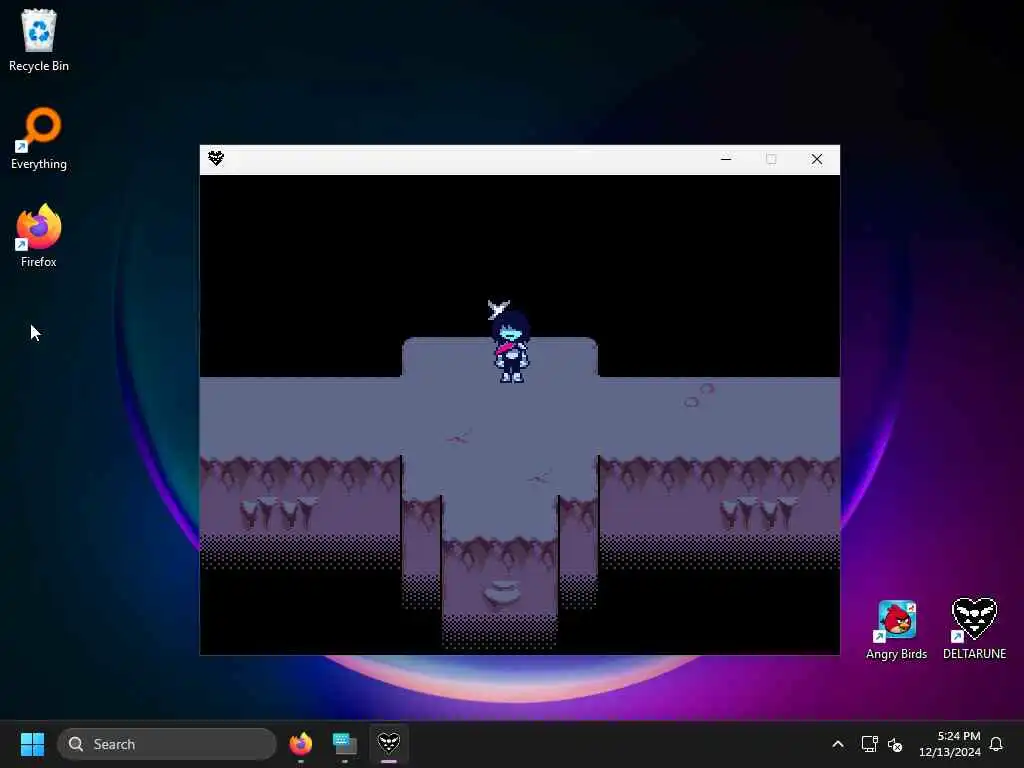Screen dimensions: 1024x768
Task: Close the DELTARUNE game window
Action: pos(817,159)
